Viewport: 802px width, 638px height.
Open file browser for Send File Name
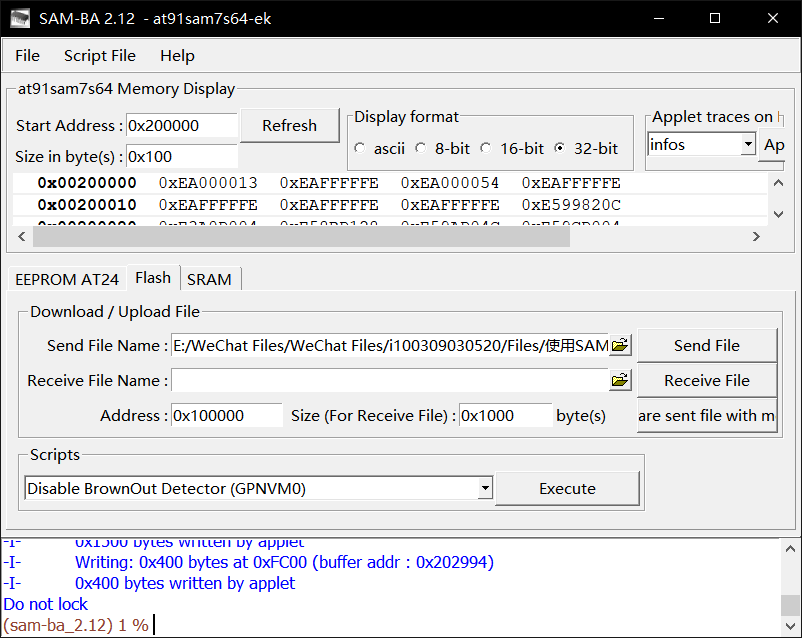[619, 344]
